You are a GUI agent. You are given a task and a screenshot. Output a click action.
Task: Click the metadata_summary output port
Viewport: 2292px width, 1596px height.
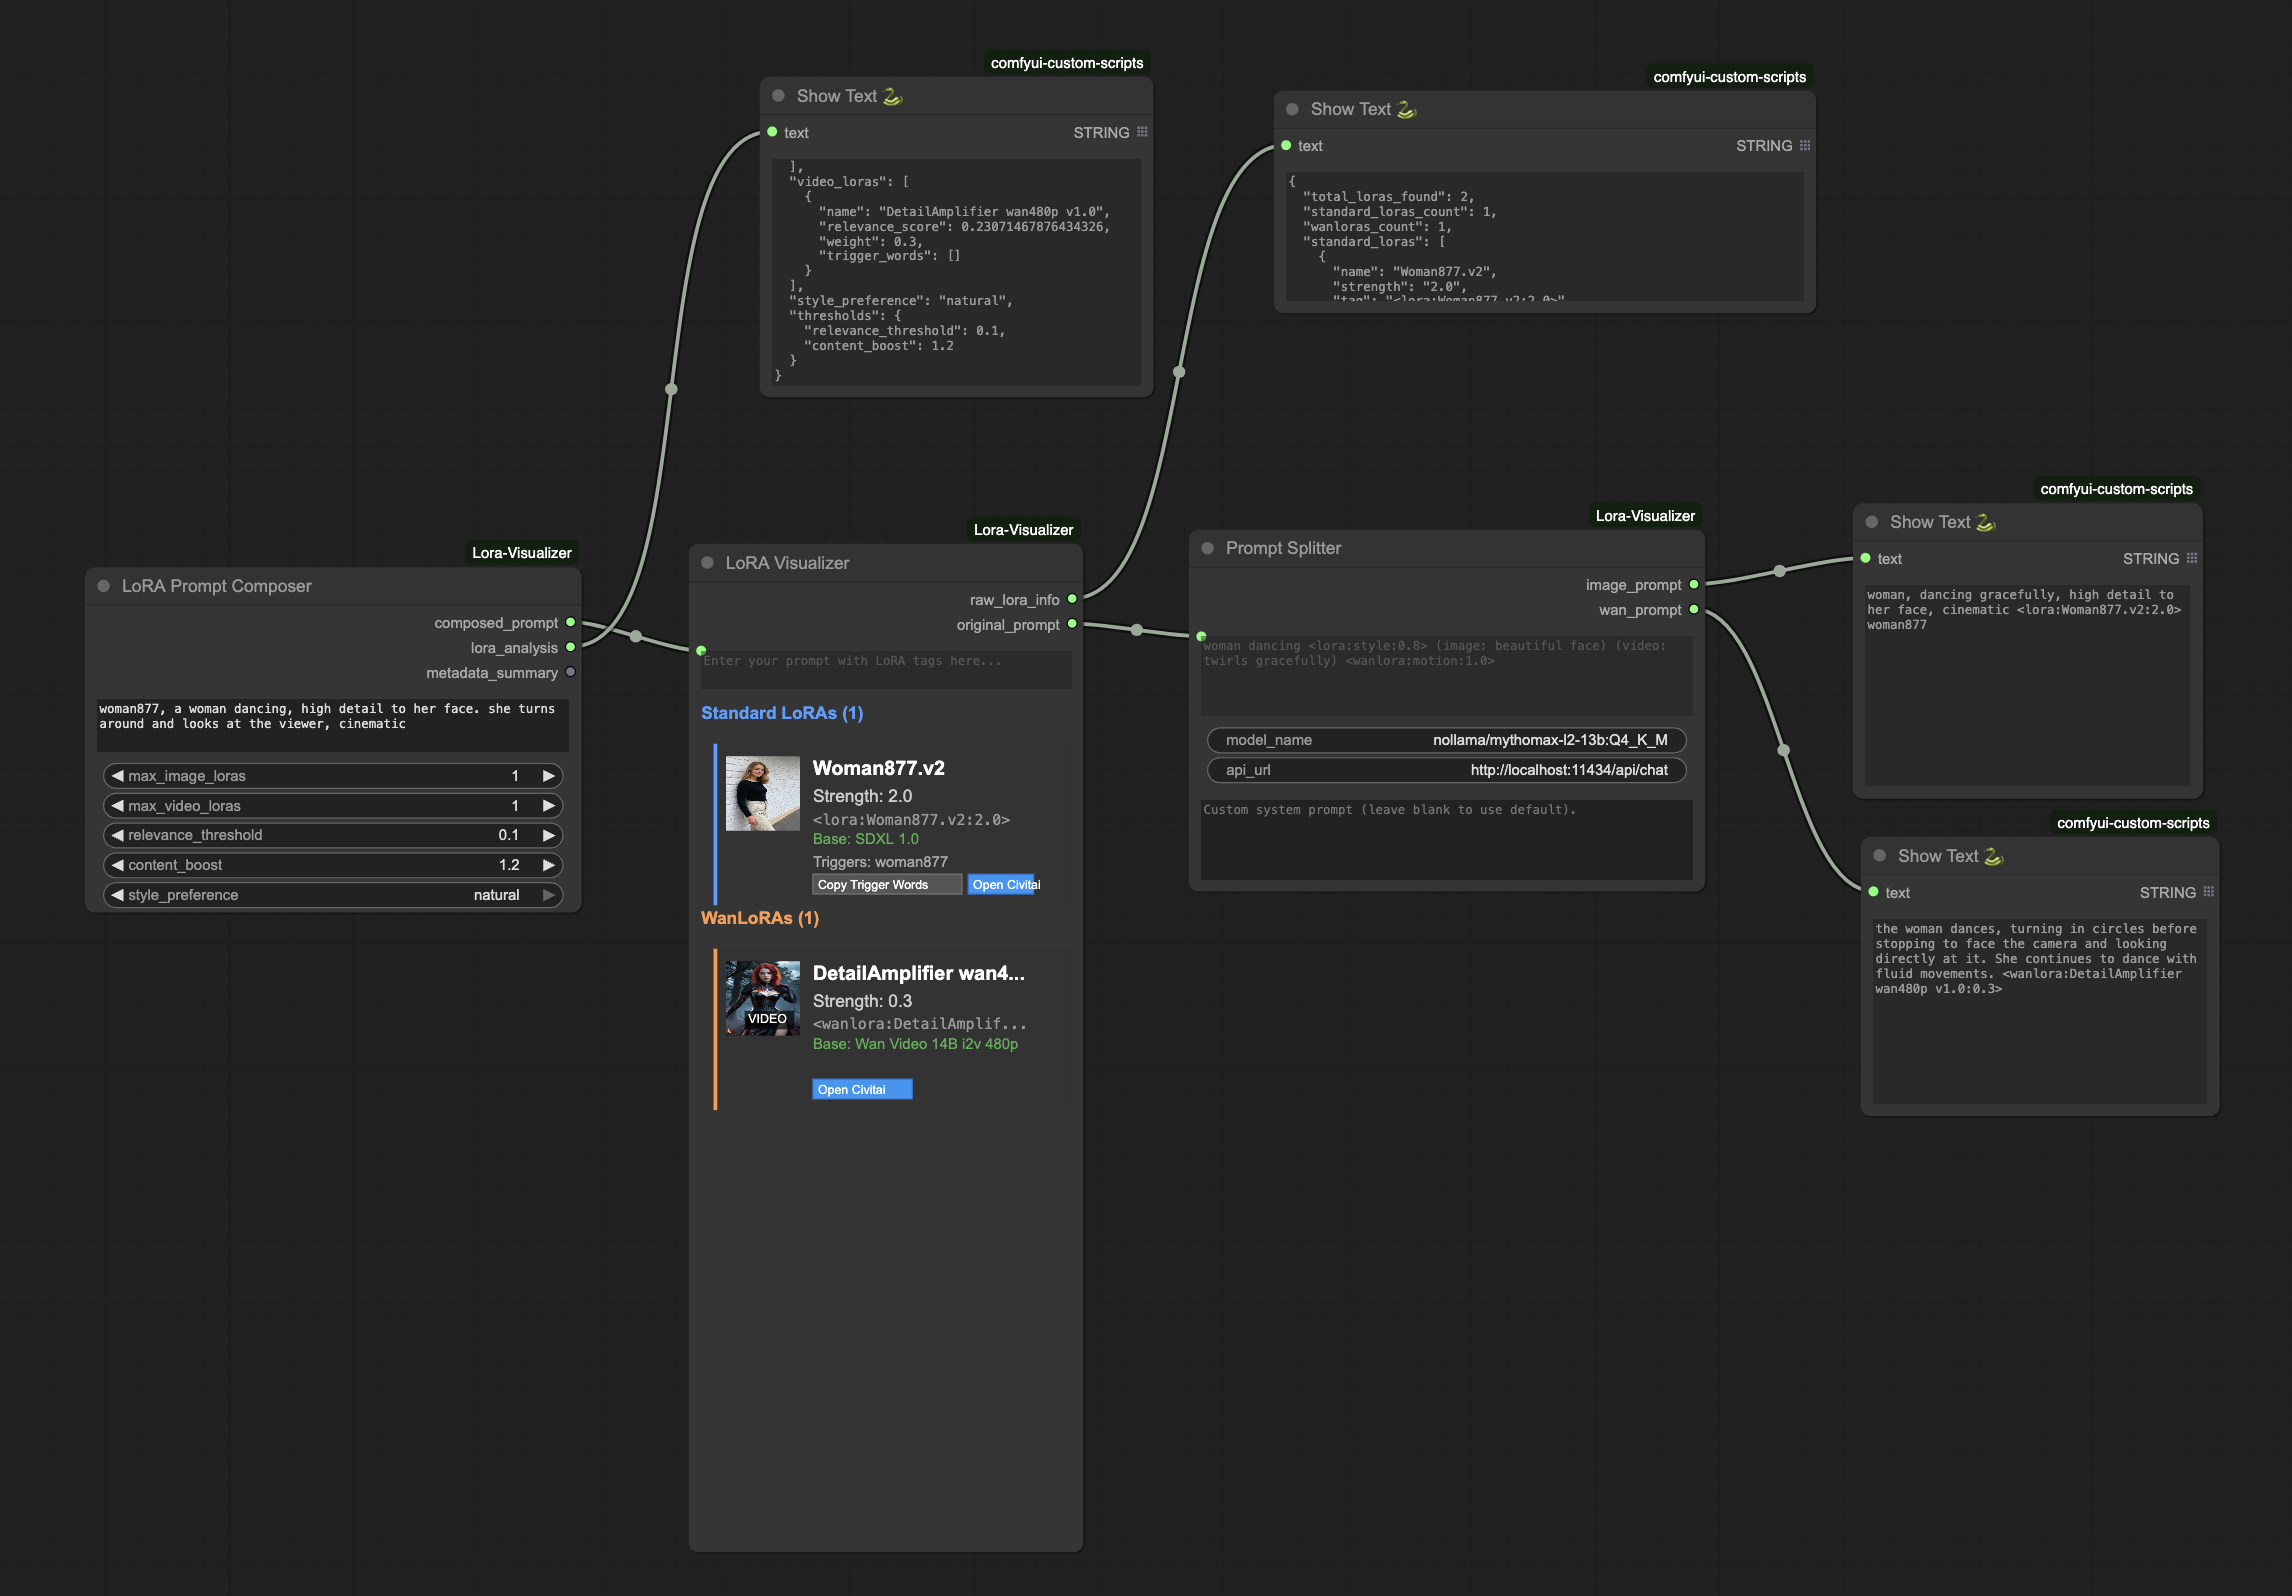click(x=570, y=672)
